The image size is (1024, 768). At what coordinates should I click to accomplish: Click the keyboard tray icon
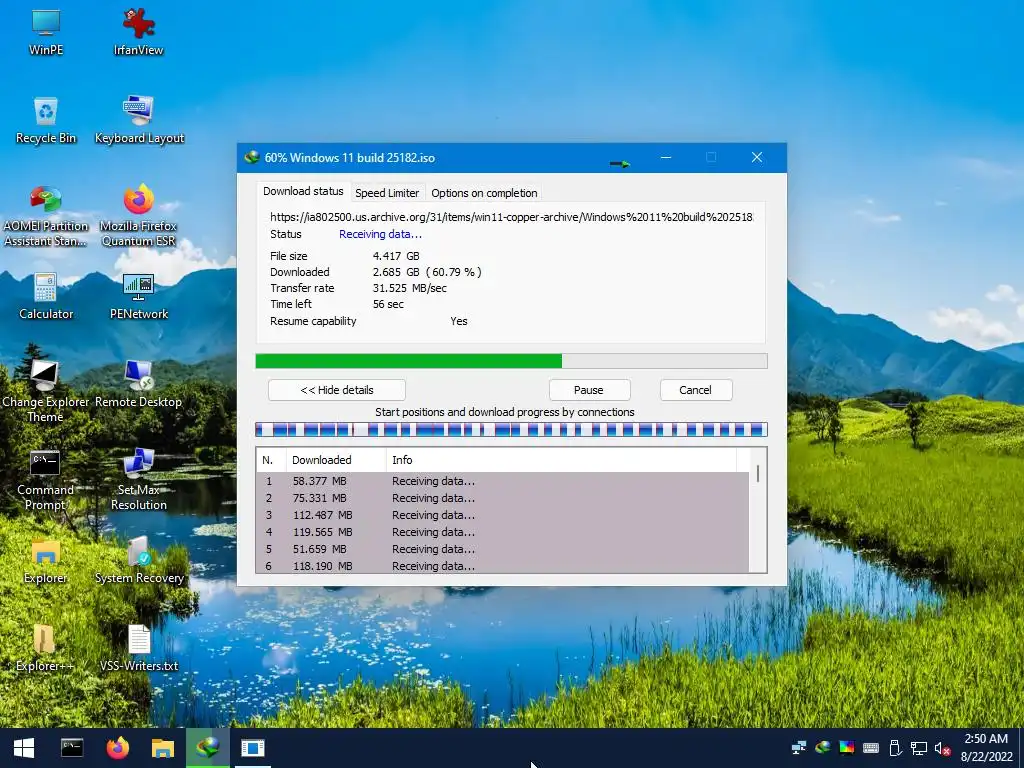871,748
